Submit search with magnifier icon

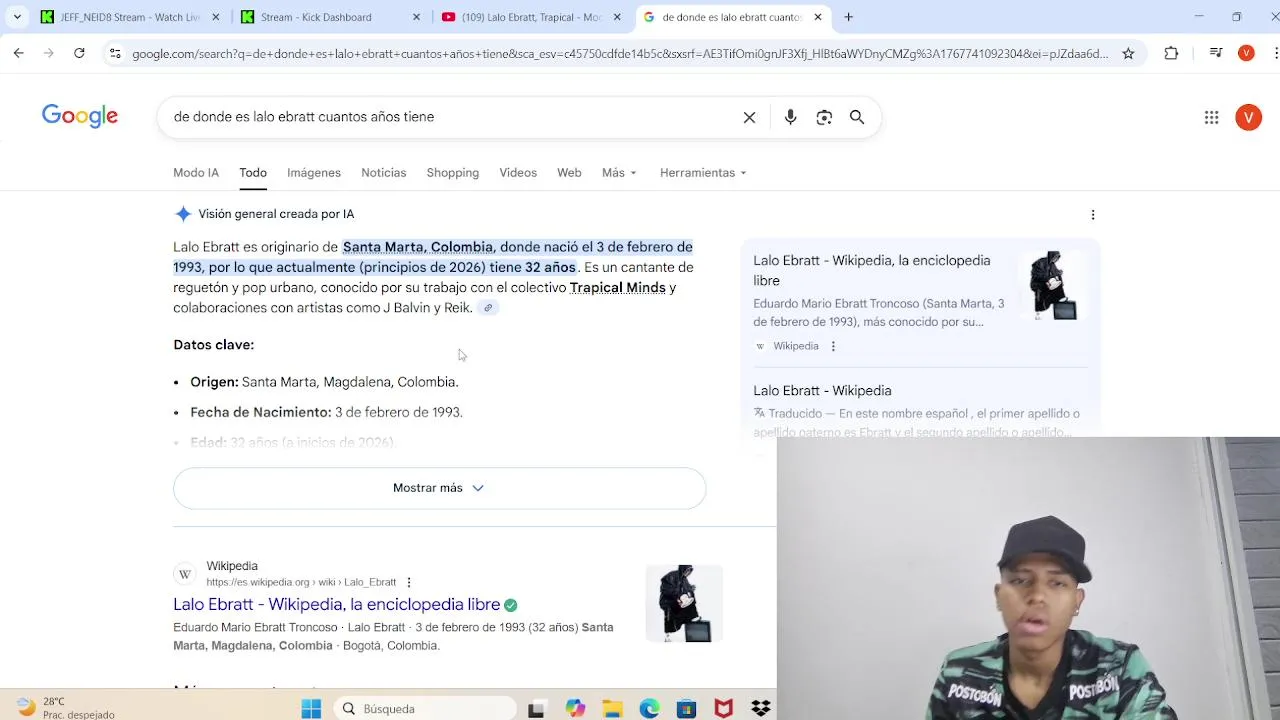(857, 117)
